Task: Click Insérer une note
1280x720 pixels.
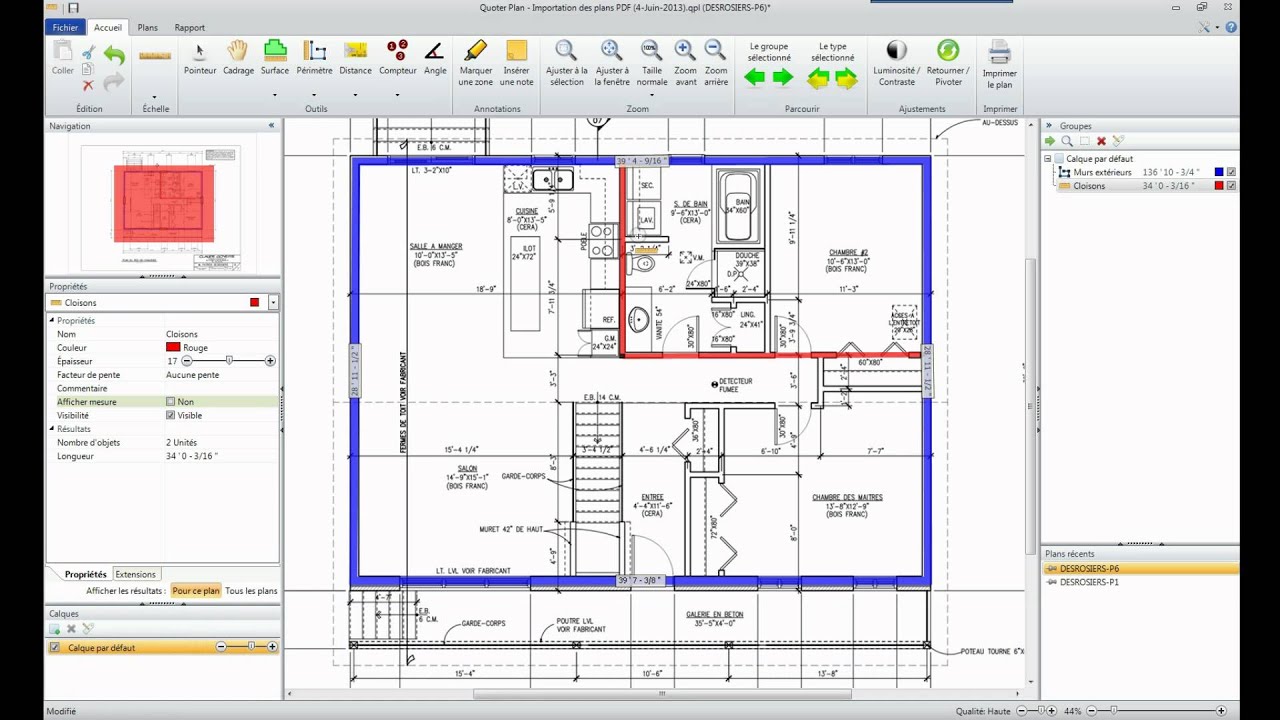Action: point(516,63)
